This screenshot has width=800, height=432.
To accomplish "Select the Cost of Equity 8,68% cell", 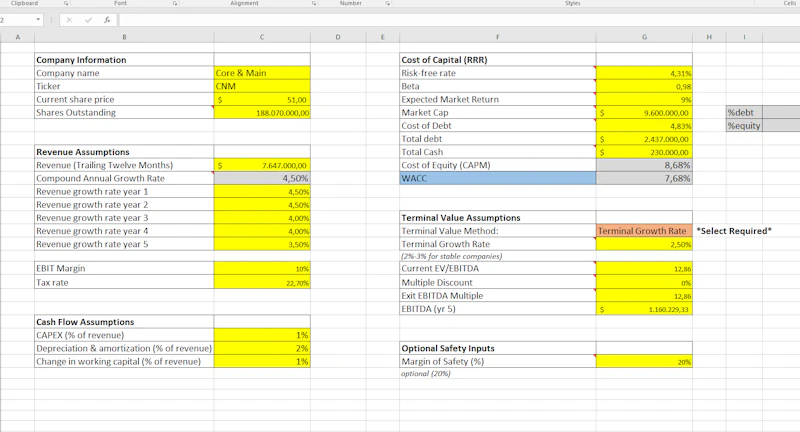I will pos(644,165).
